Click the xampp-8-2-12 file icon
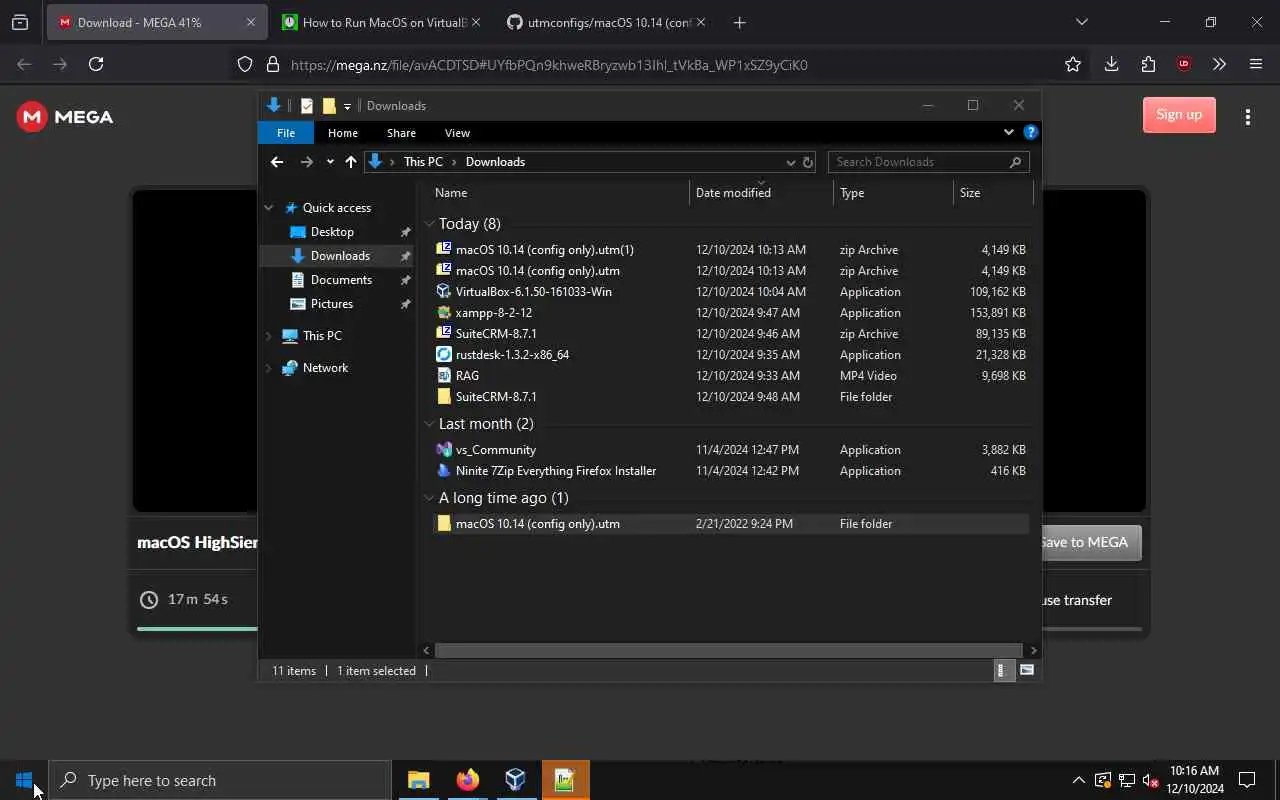Viewport: 1280px width, 800px height. tap(444, 313)
